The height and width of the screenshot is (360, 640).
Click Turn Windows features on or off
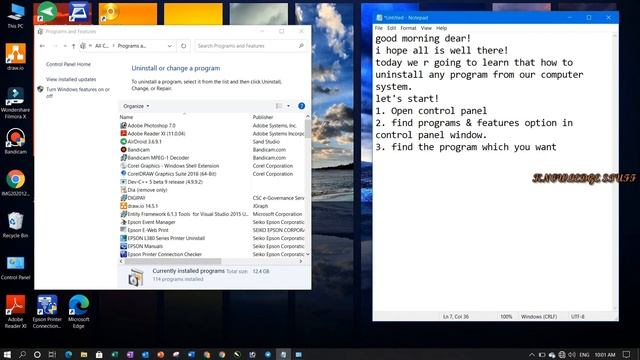[x=78, y=93]
